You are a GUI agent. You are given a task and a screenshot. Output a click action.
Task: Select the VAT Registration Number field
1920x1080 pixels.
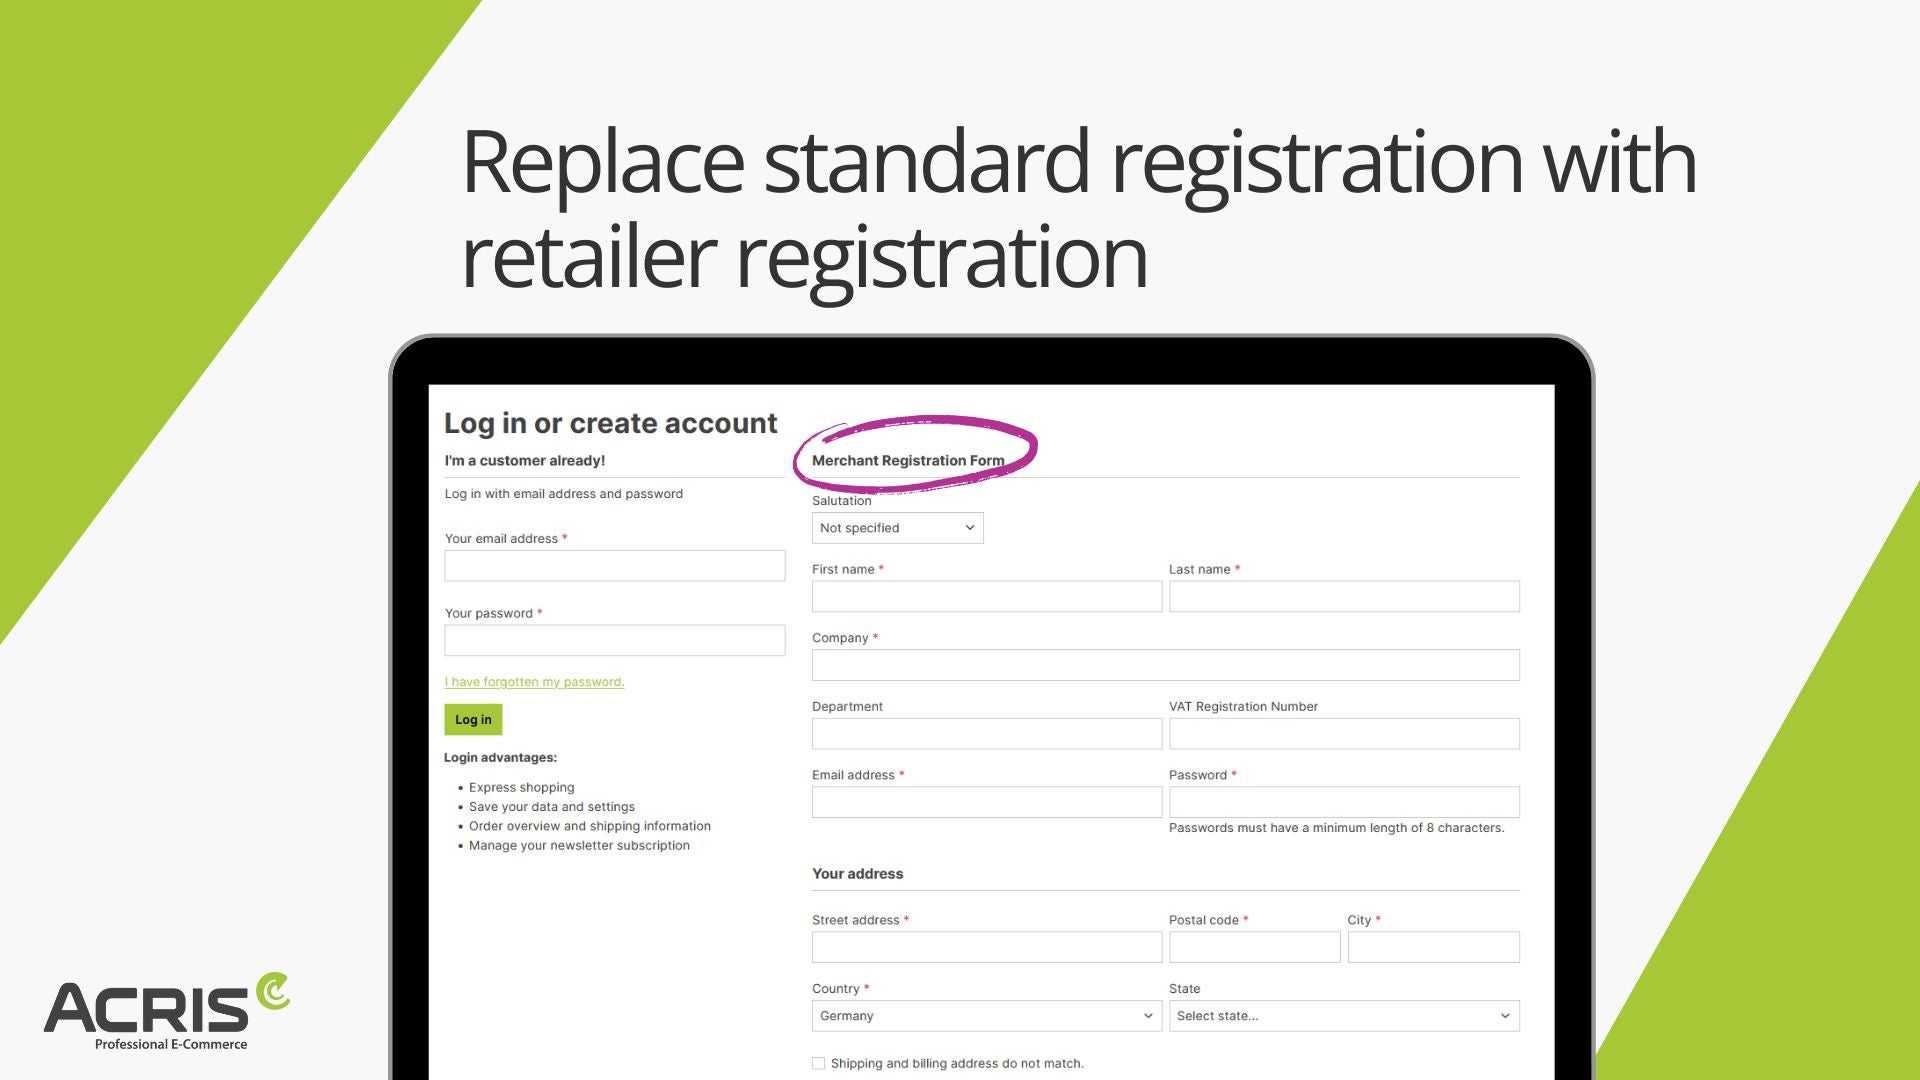pyautogui.click(x=1343, y=734)
